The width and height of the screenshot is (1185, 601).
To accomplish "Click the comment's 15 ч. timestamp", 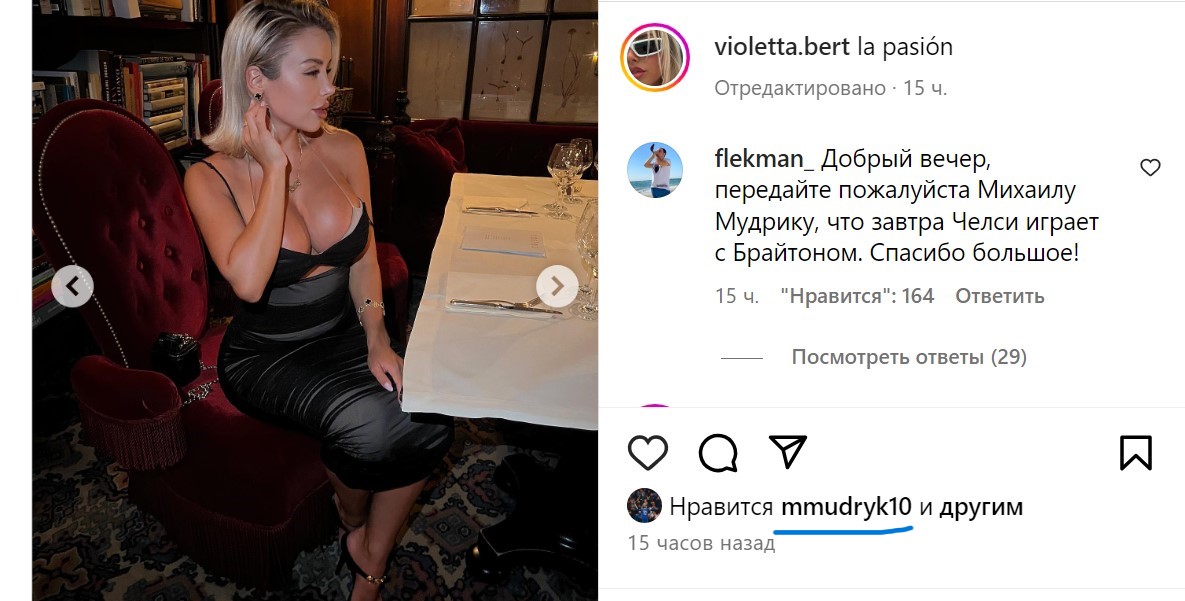I will pyautogui.click(x=737, y=296).
